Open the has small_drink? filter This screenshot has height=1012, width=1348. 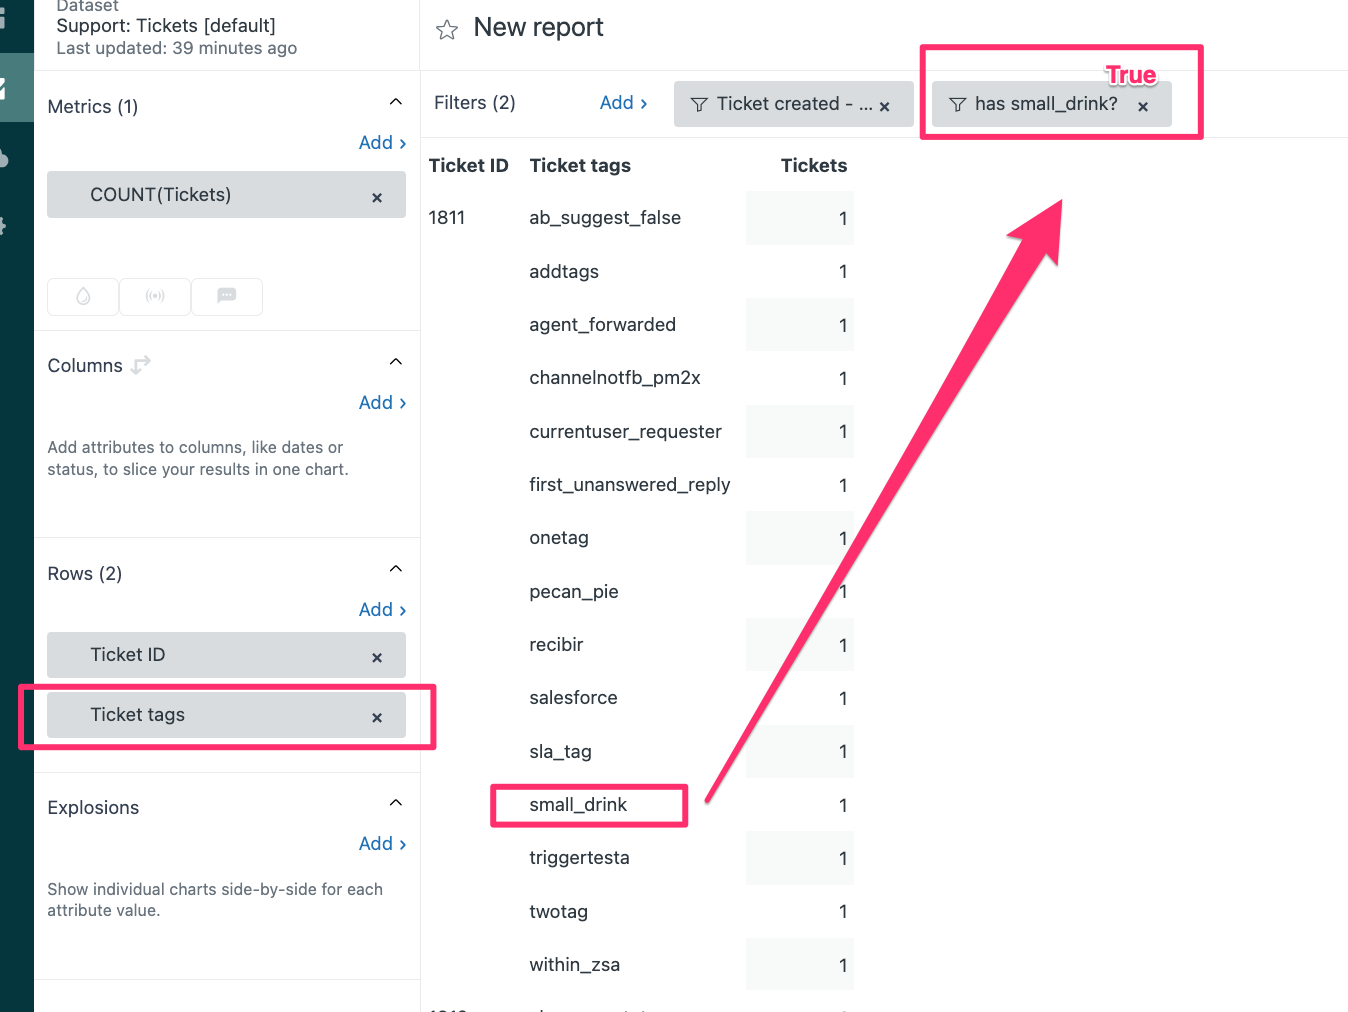1045,104
